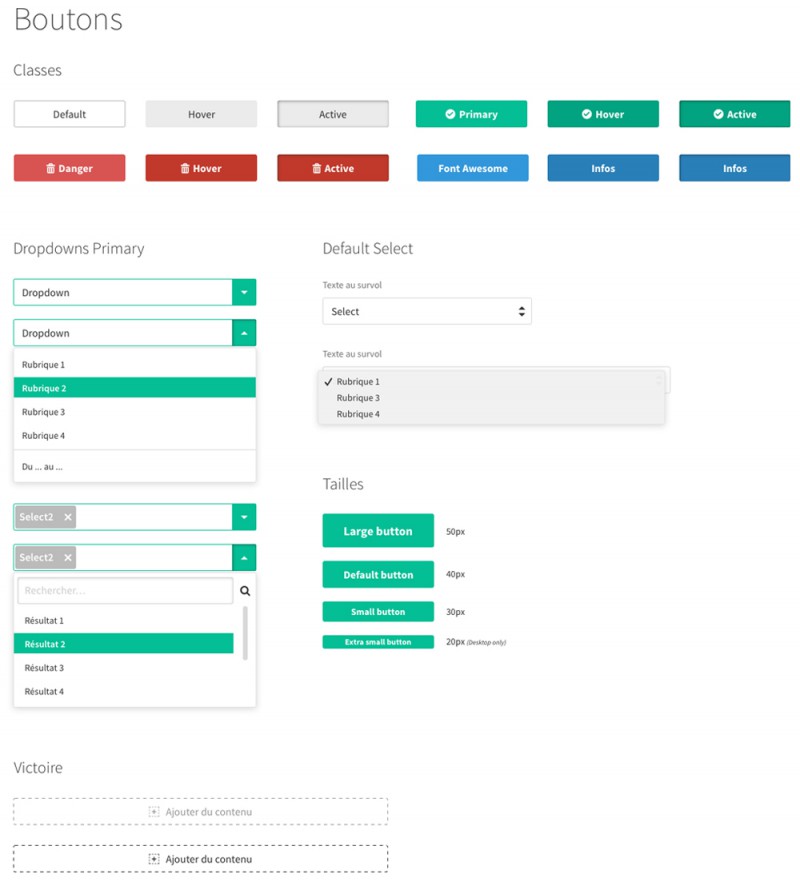
Task: Collapse the open Dropdown list with its up caret
Action: point(244,333)
